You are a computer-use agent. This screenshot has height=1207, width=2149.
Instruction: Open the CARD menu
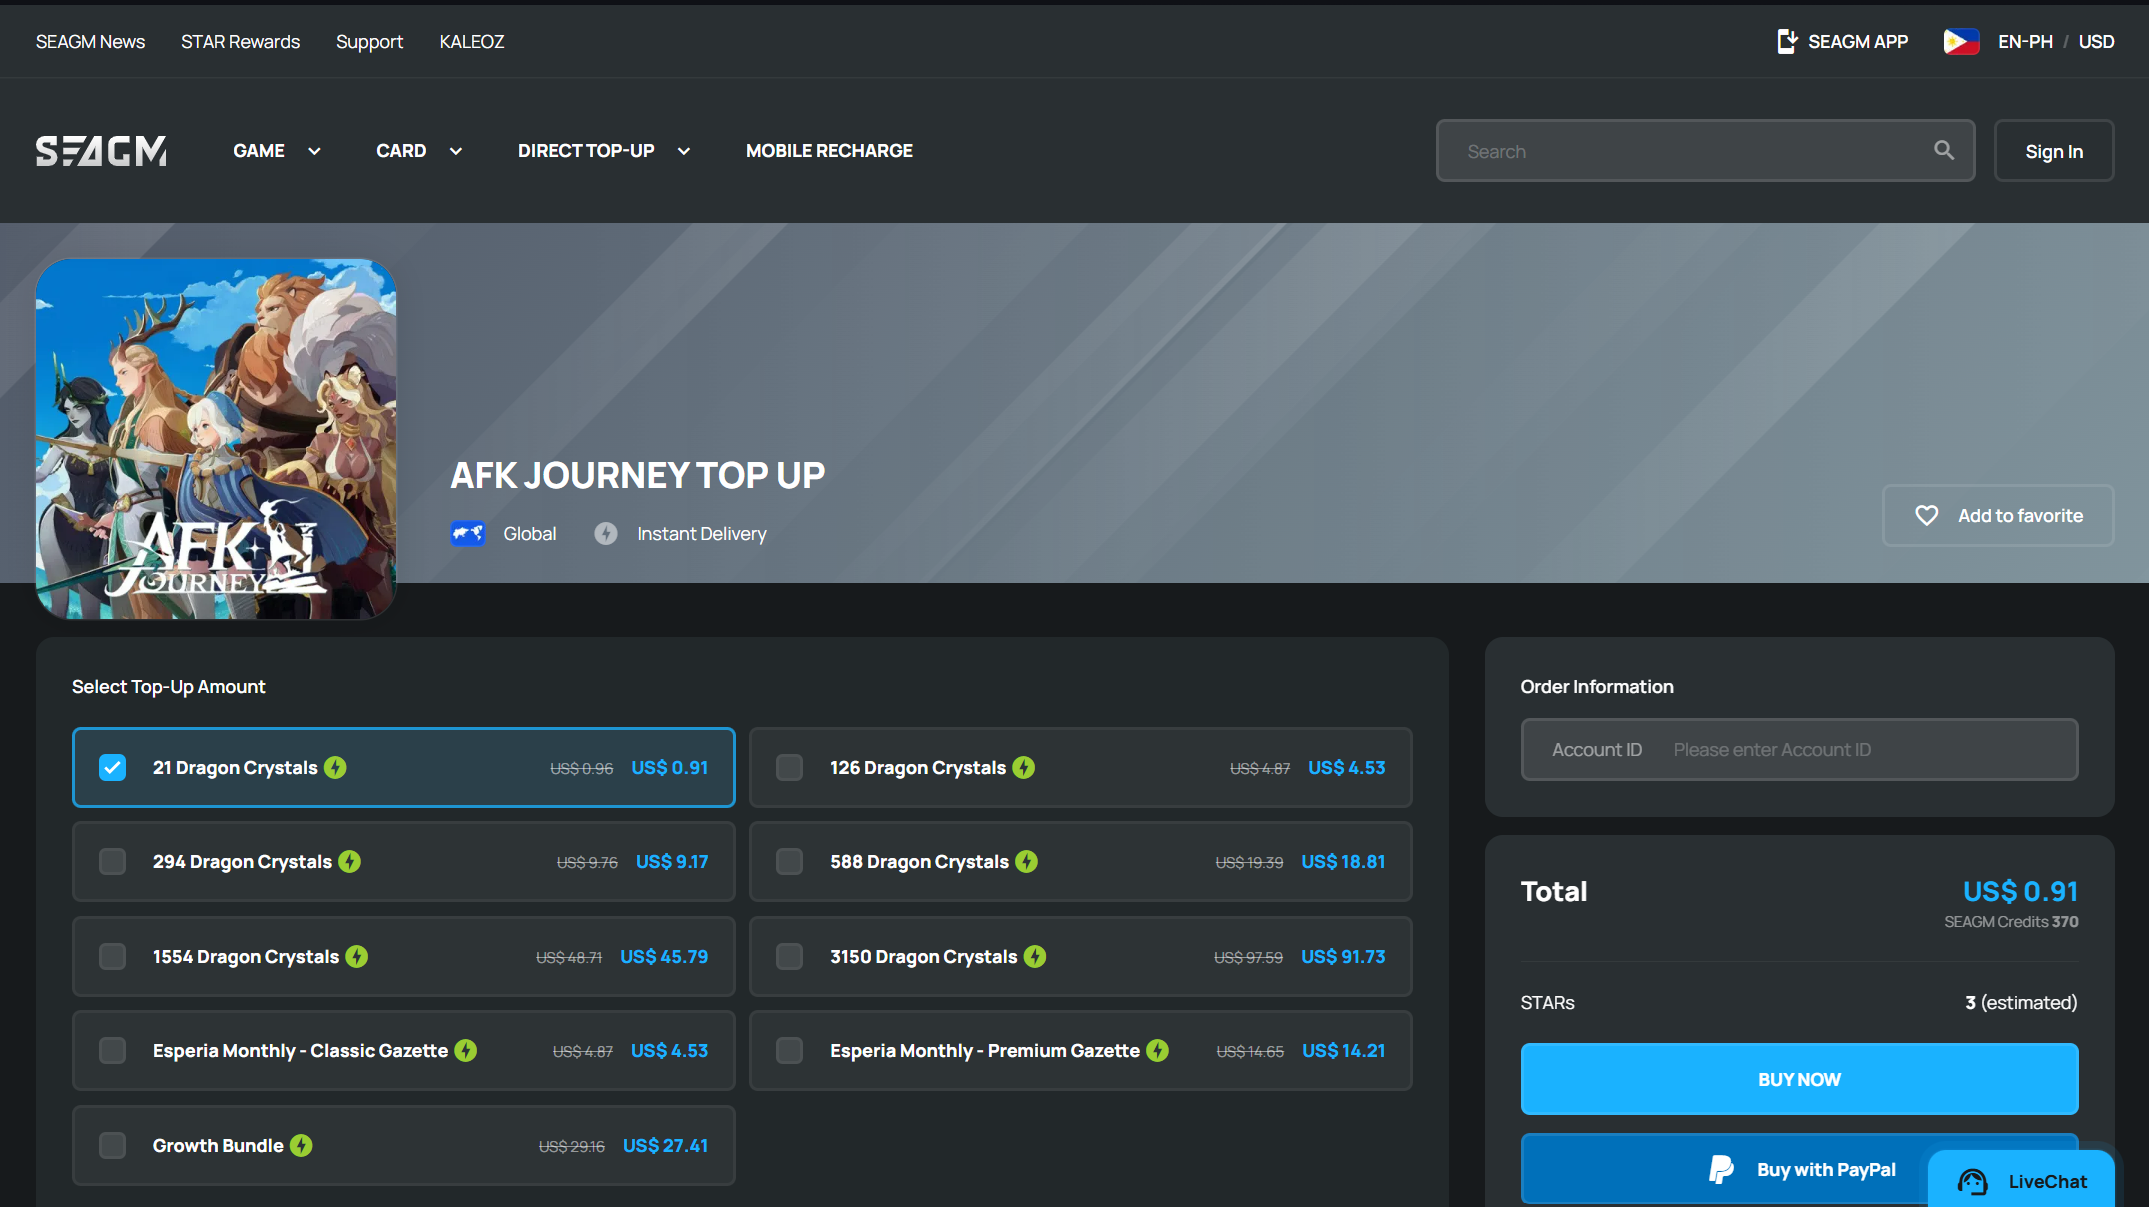click(401, 151)
